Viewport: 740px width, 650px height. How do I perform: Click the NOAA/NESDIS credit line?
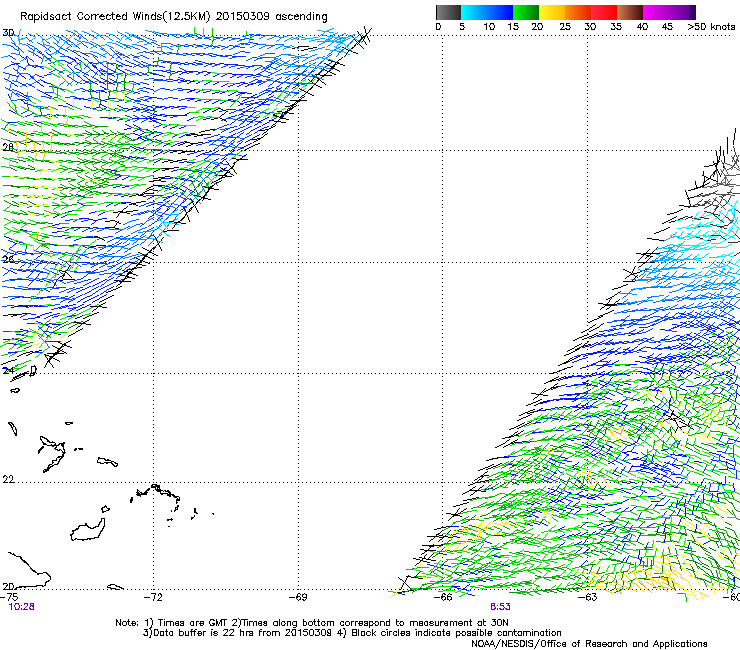[x=589, y=644]
